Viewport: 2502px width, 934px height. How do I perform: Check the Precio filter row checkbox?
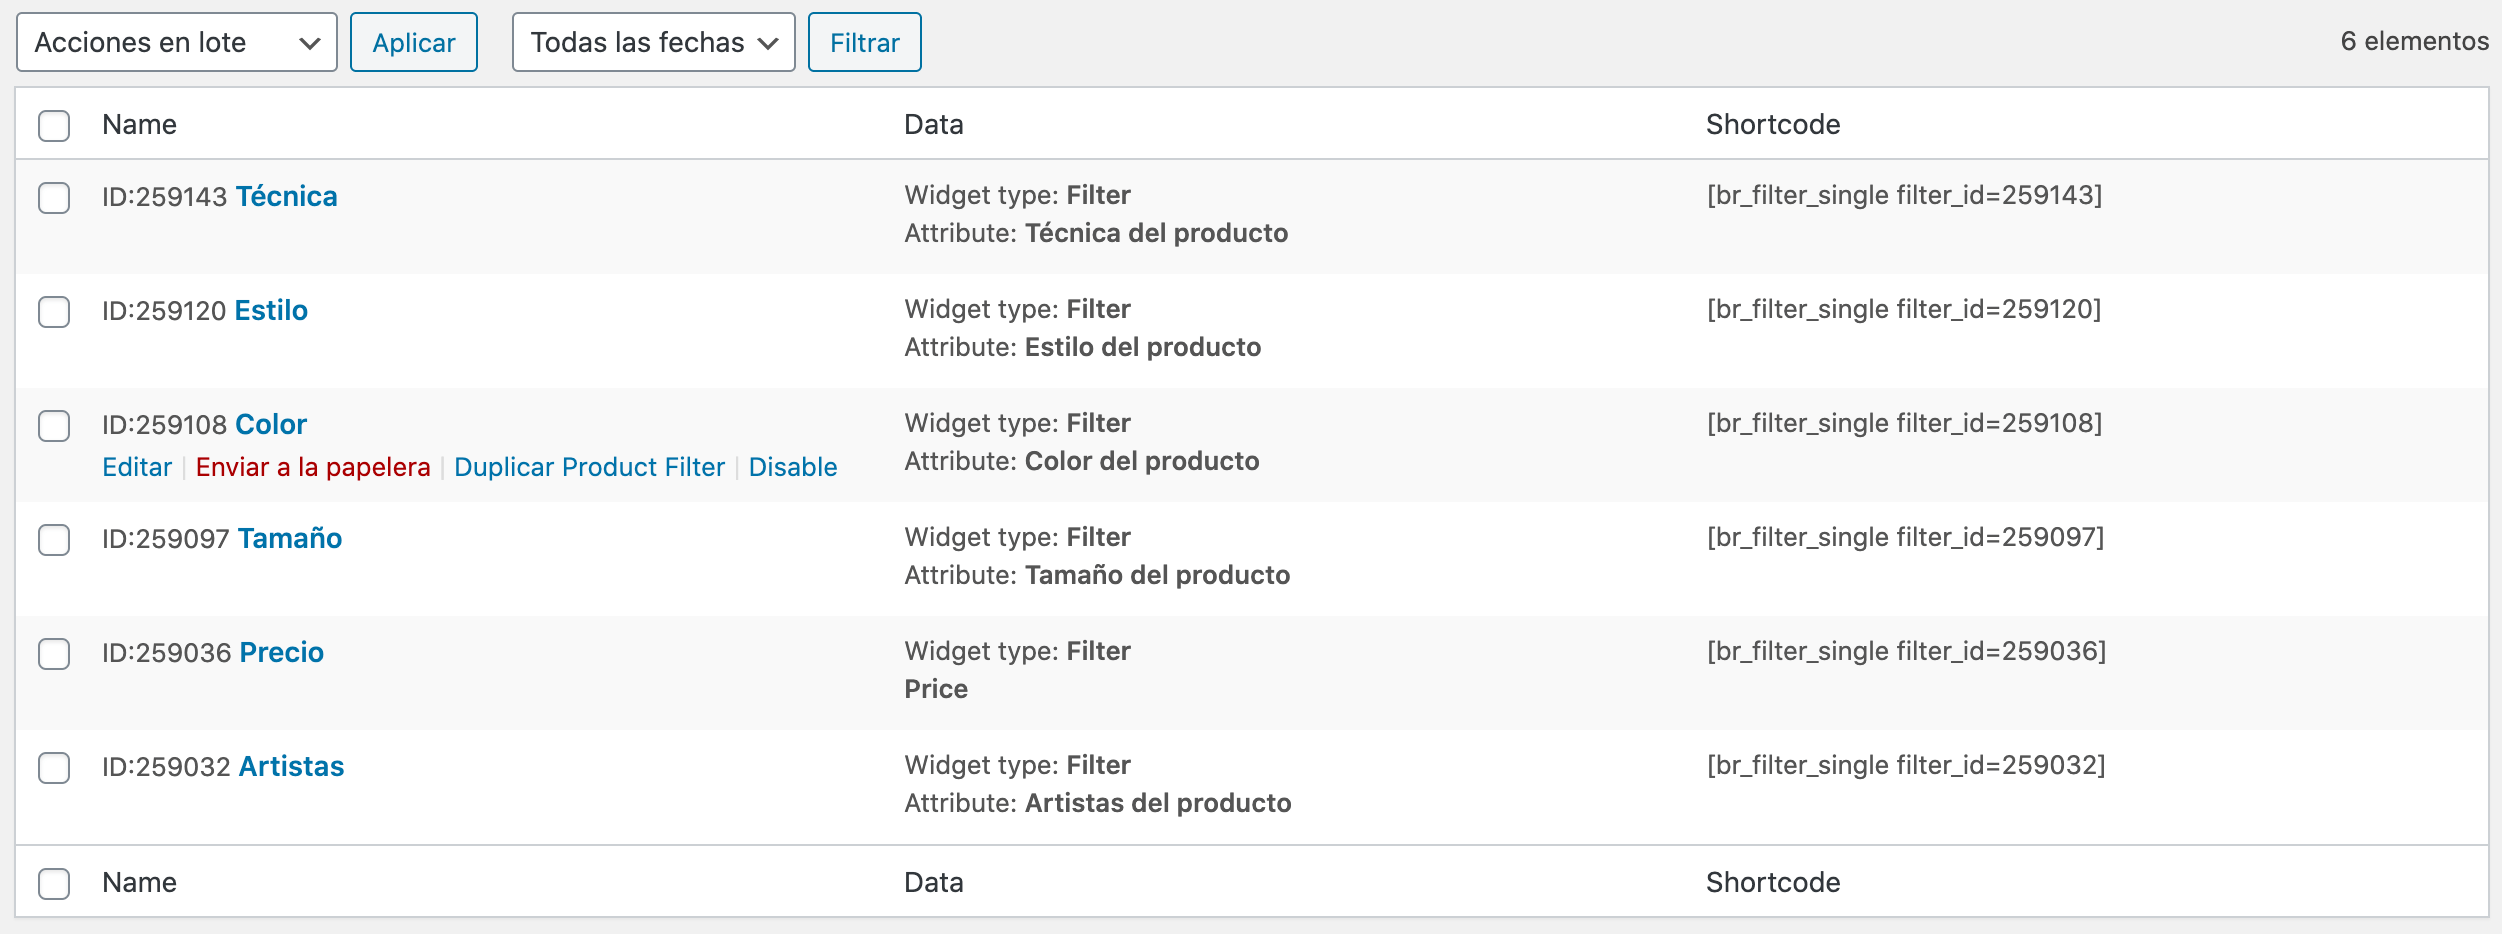(54, 654)
